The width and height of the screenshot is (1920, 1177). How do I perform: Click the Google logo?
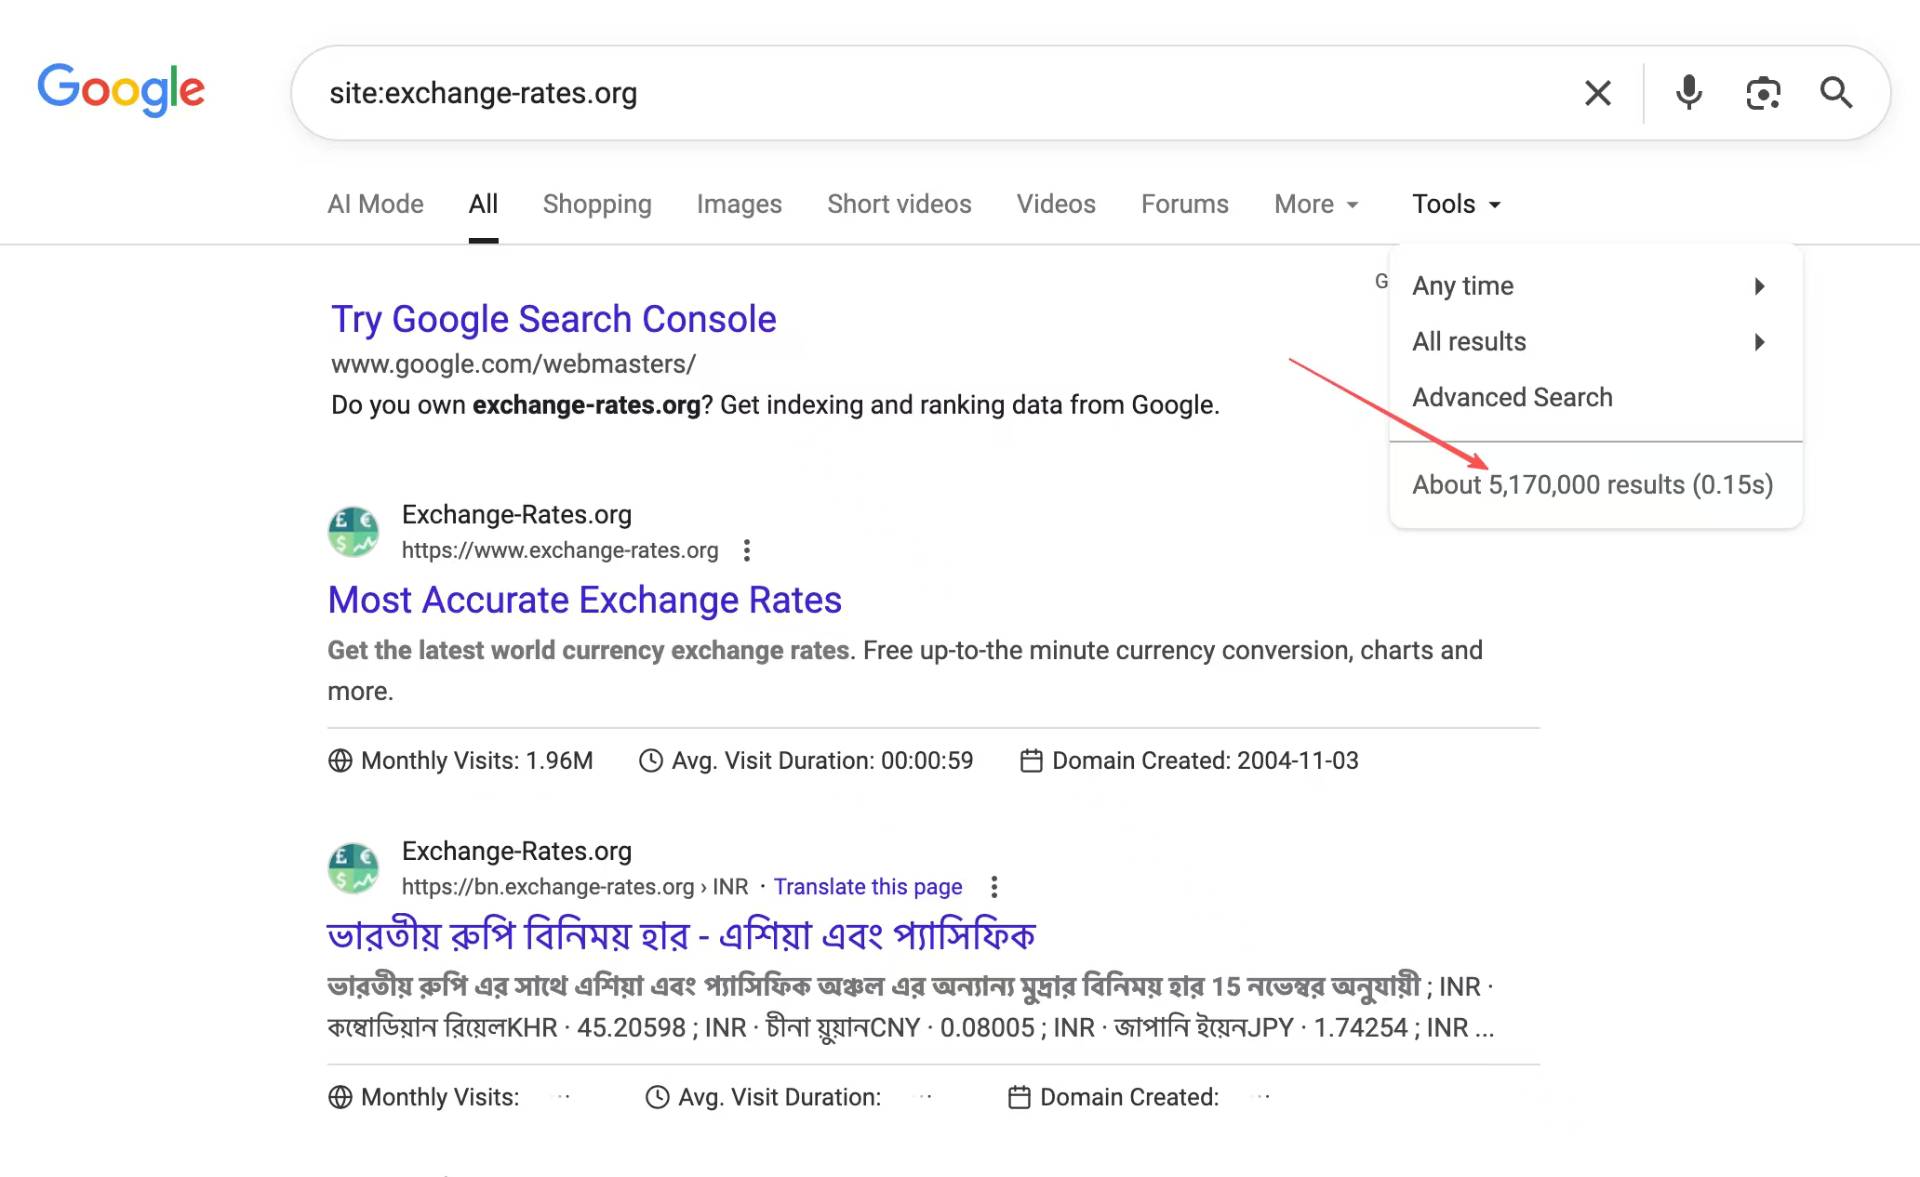pos(121,90)
